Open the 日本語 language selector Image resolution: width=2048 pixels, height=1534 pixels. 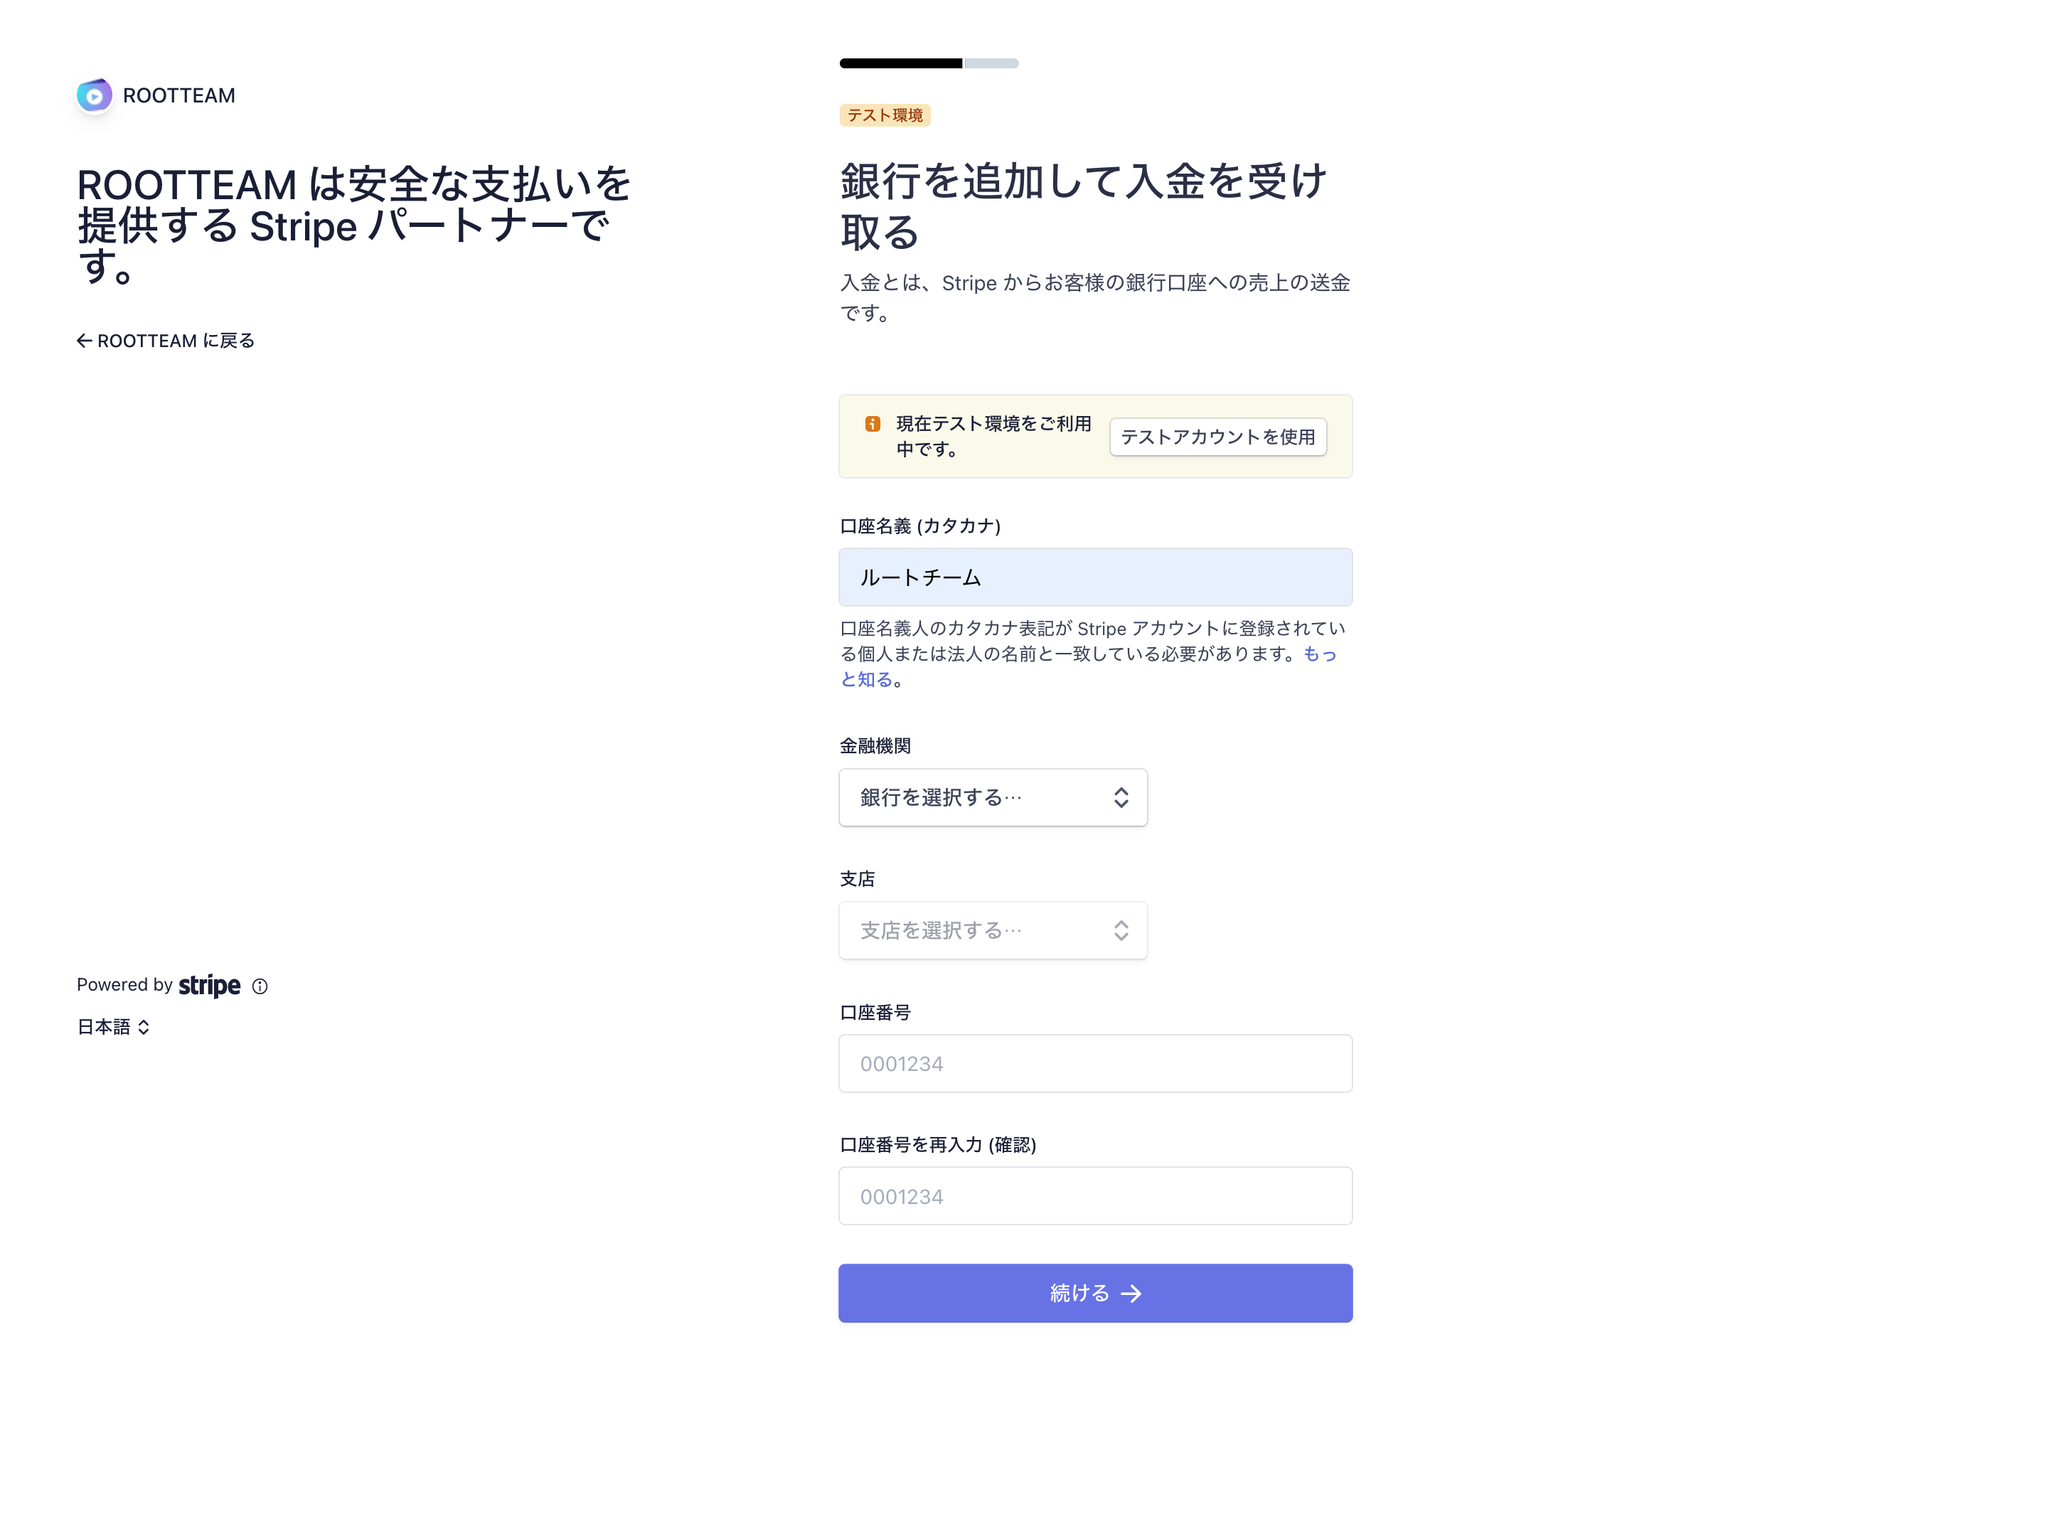click(113, 1027)
